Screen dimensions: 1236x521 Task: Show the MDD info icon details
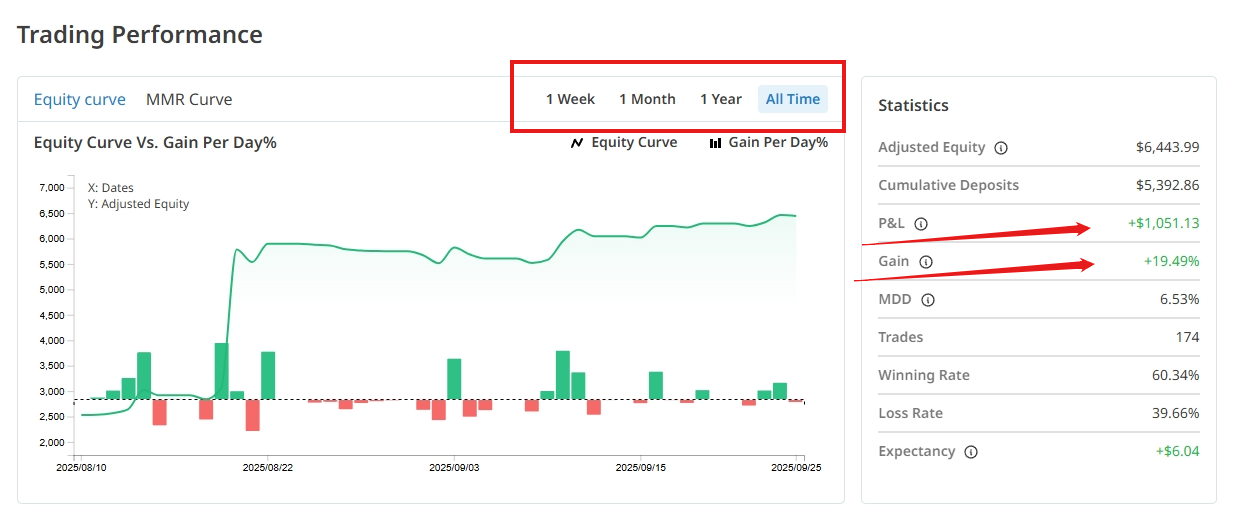(928, 300)
